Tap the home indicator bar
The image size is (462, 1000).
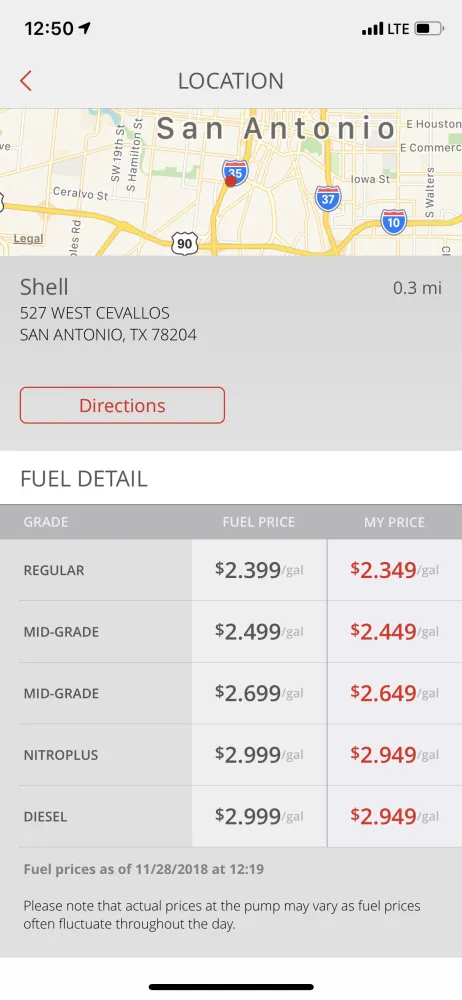(x=231, y=987)
